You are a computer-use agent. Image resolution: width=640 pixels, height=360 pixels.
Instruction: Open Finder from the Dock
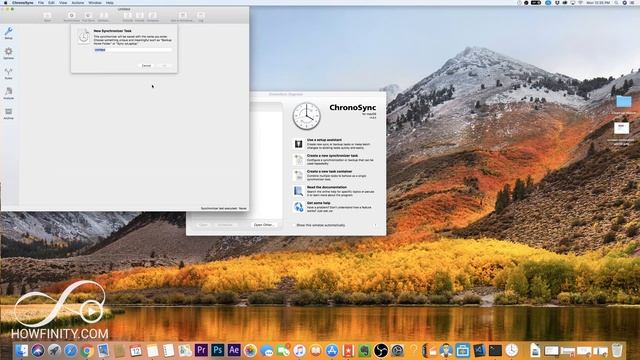pyautogui.click(x=21, y=350)
